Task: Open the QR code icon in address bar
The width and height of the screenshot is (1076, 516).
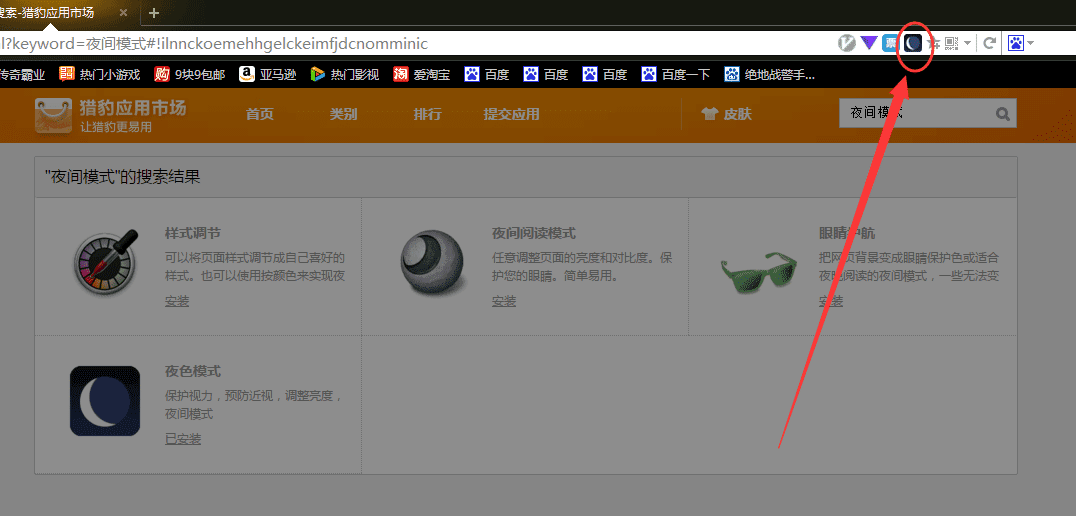Action: coord(951,43)
